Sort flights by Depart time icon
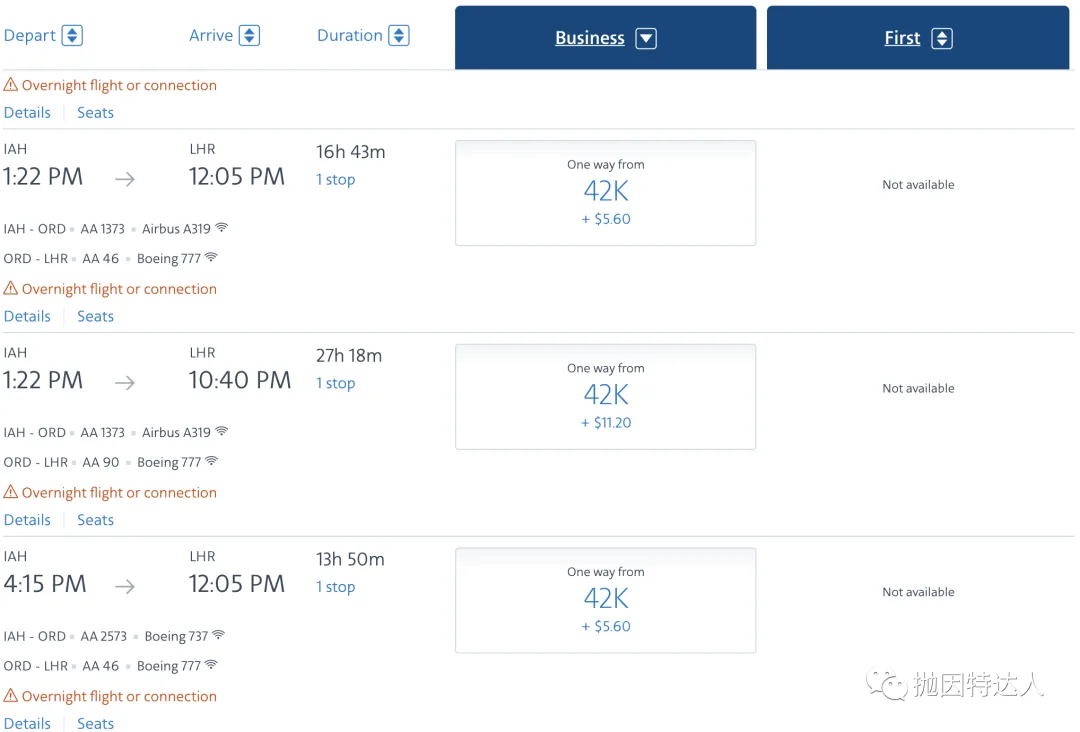This screenshot has width=1080, height=732. pyautogui.click(x=72, y=36)
